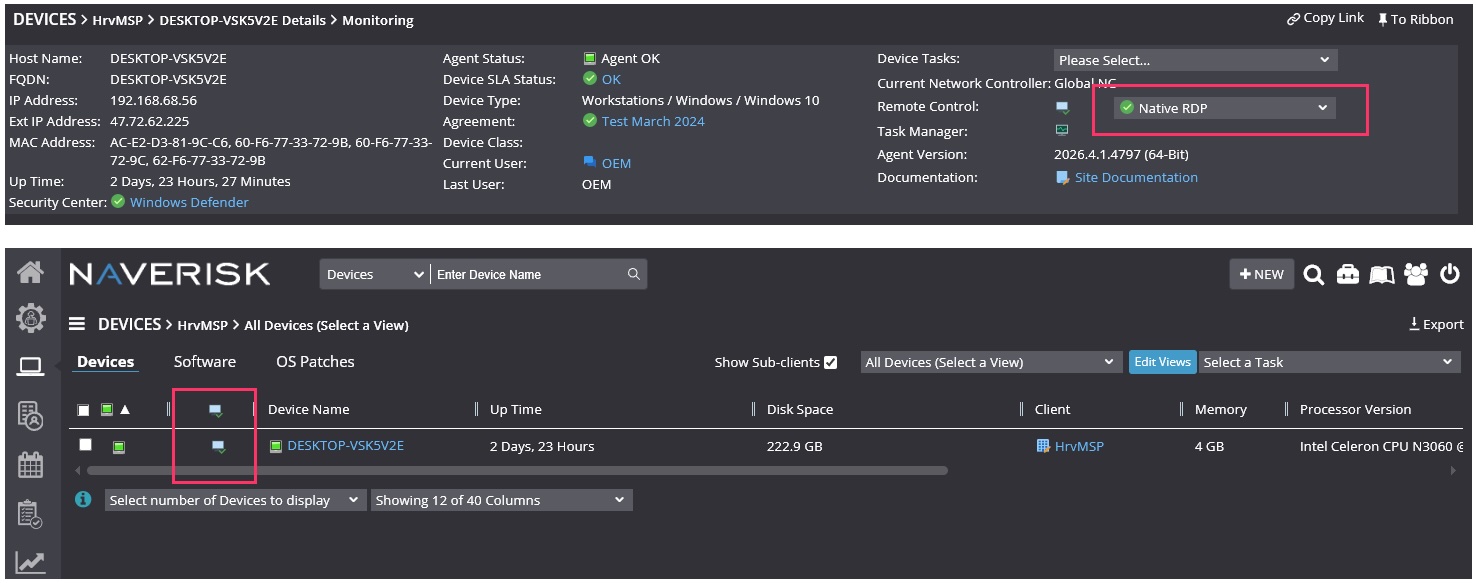Switch to the Software tab
1476x583 pixels.
pyautogui.click(x=205, y=362)
